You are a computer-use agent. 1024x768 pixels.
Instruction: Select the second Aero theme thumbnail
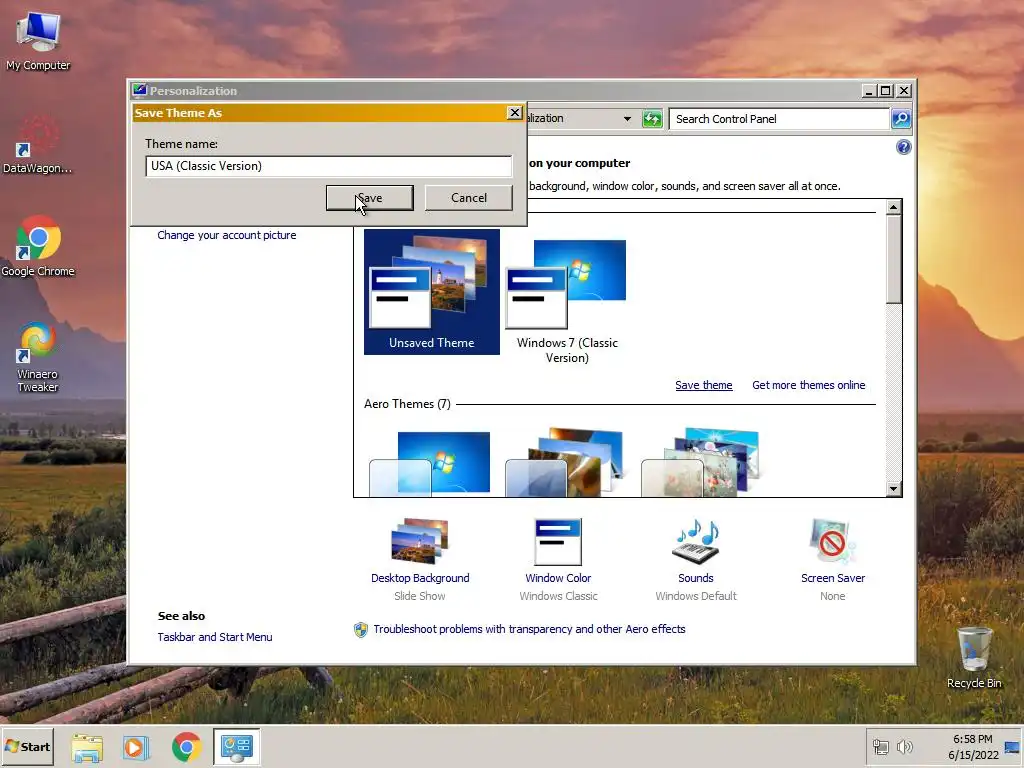(566, 462)
